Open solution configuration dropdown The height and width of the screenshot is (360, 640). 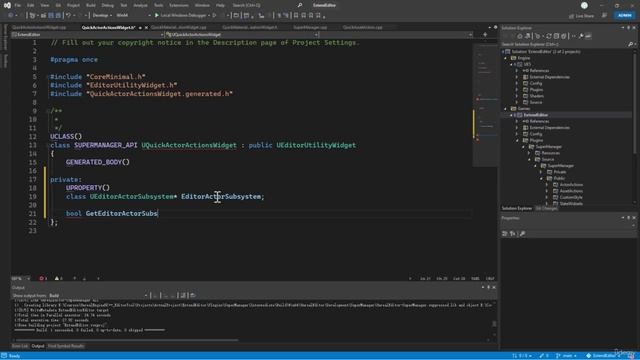pyautogui.click(x=102, y=15)
